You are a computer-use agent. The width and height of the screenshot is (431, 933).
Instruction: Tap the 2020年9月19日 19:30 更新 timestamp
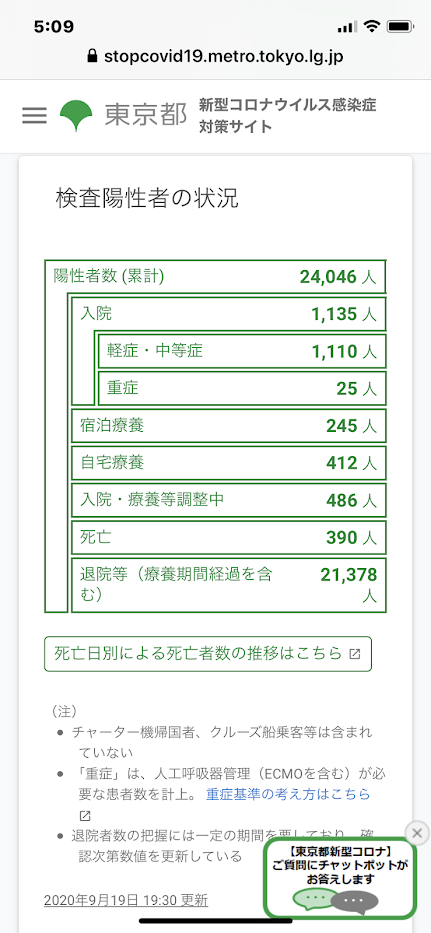point(126,900)
